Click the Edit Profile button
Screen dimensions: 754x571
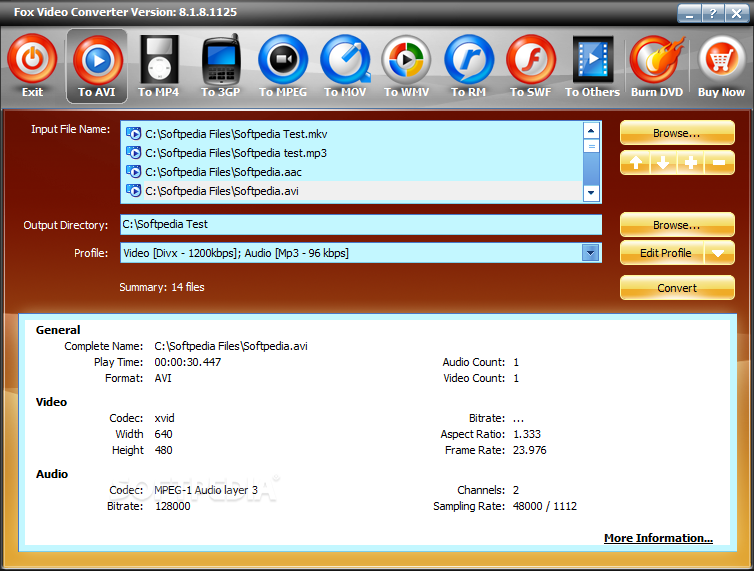[x=663, y=253]
